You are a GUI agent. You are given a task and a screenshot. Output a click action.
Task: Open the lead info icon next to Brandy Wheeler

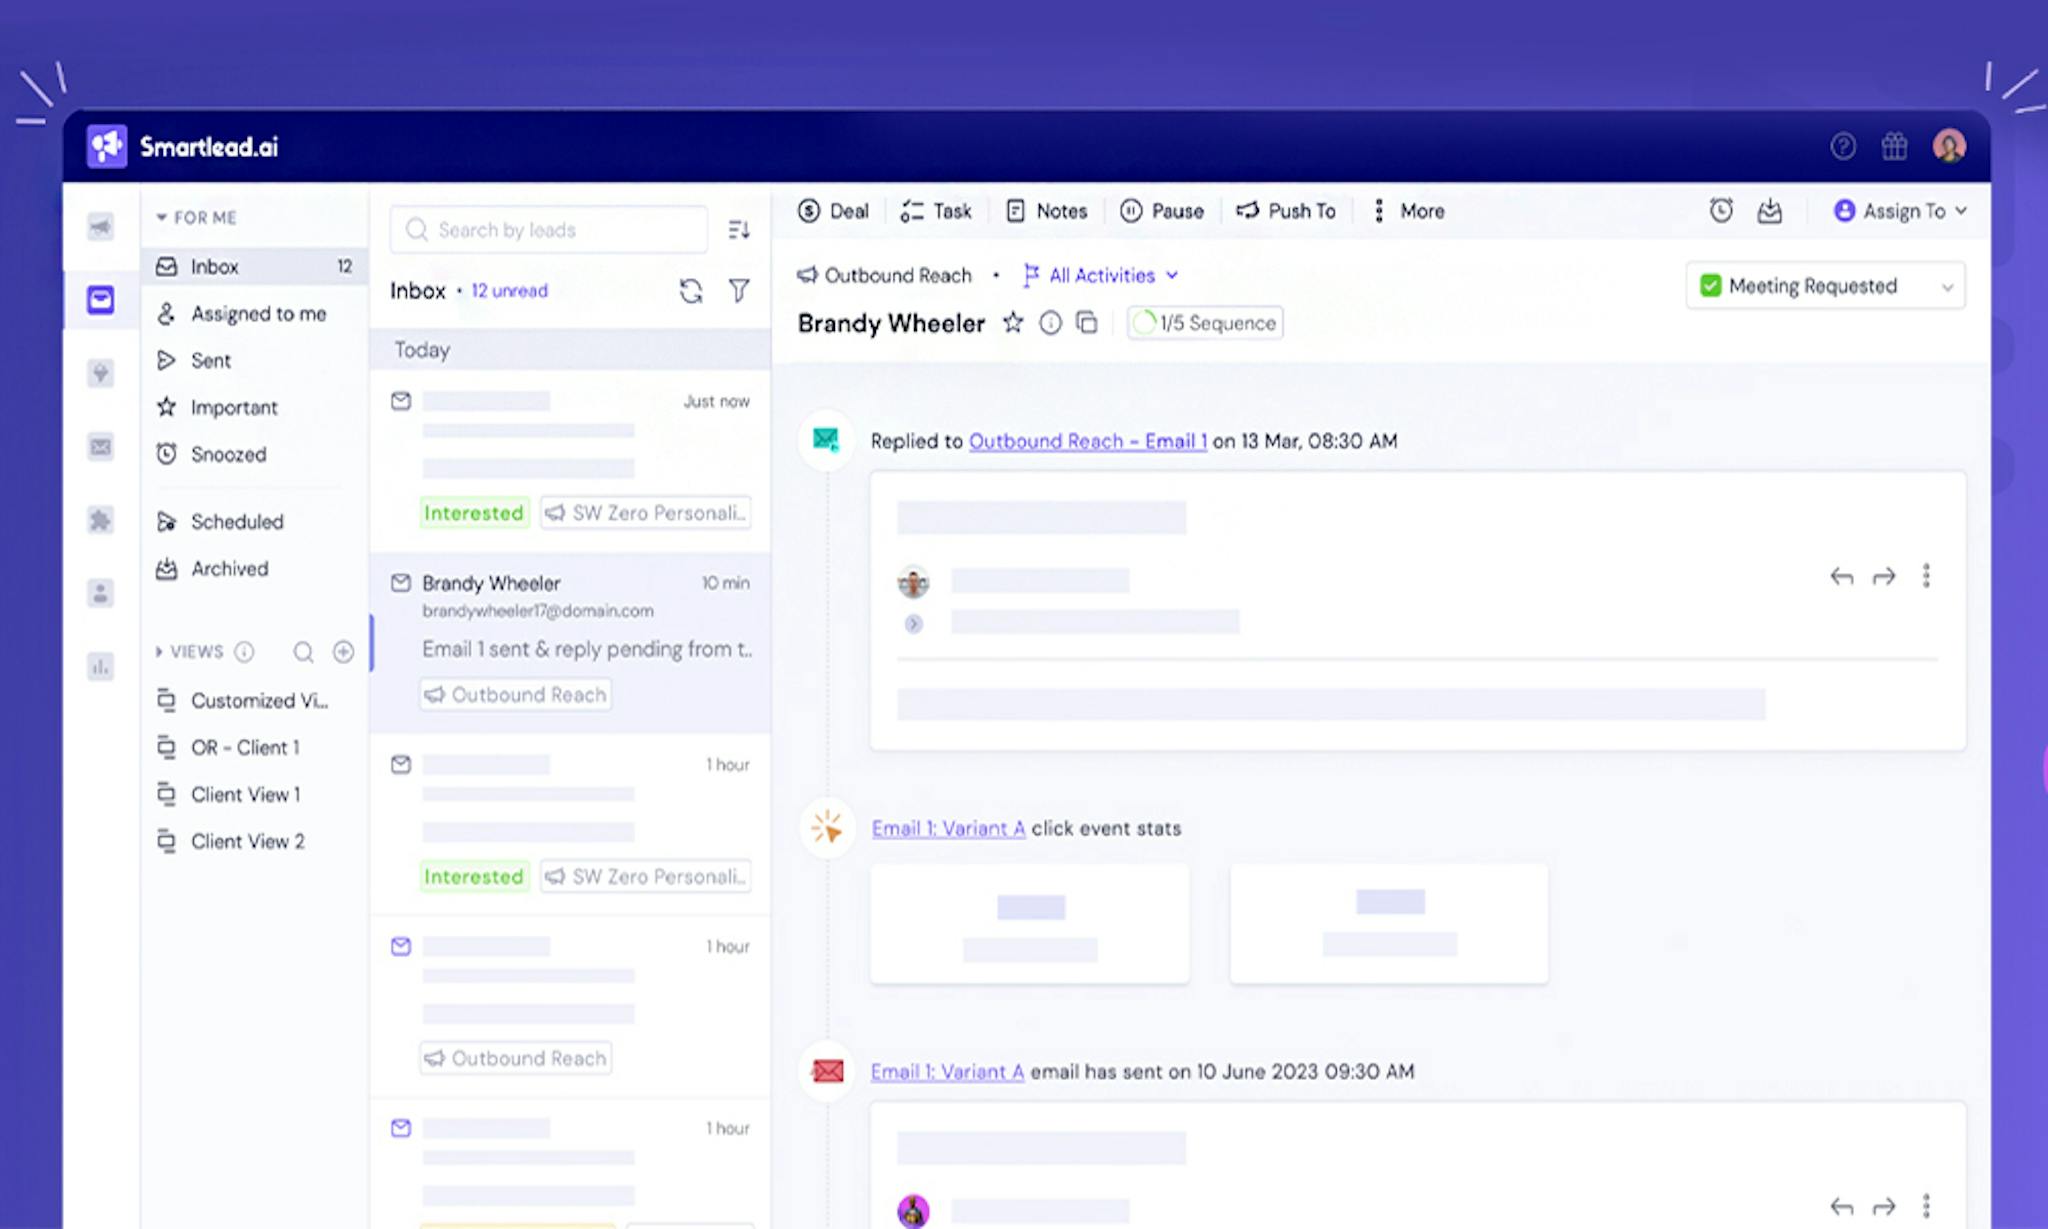tap(1050, 323)
